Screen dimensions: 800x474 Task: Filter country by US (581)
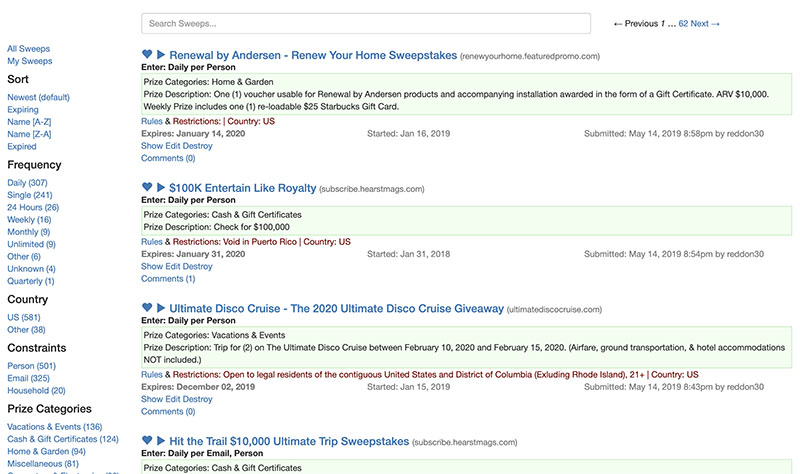pyautogui.click(x=25, y=317)
